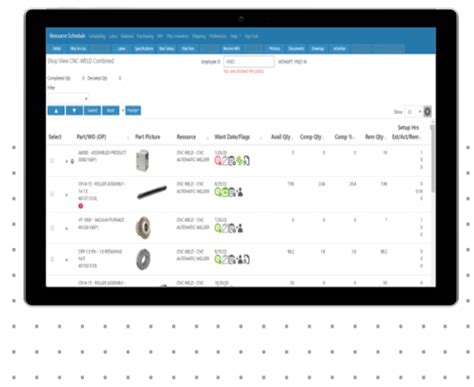Viewport: 474px width, 387px height.
Task: Click the person flag icon in the gear part row
Action: (x=240, y=228)
